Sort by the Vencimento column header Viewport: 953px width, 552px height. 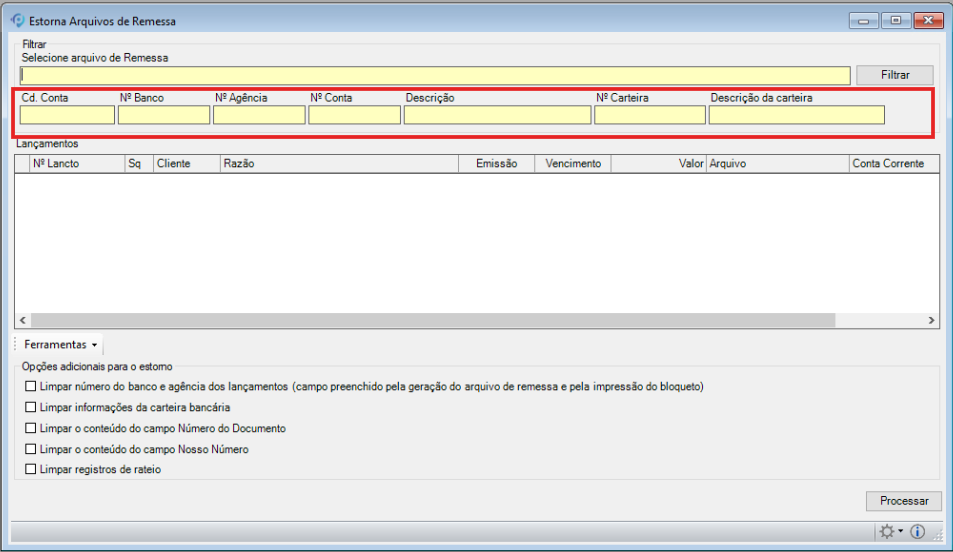[573, 163]
